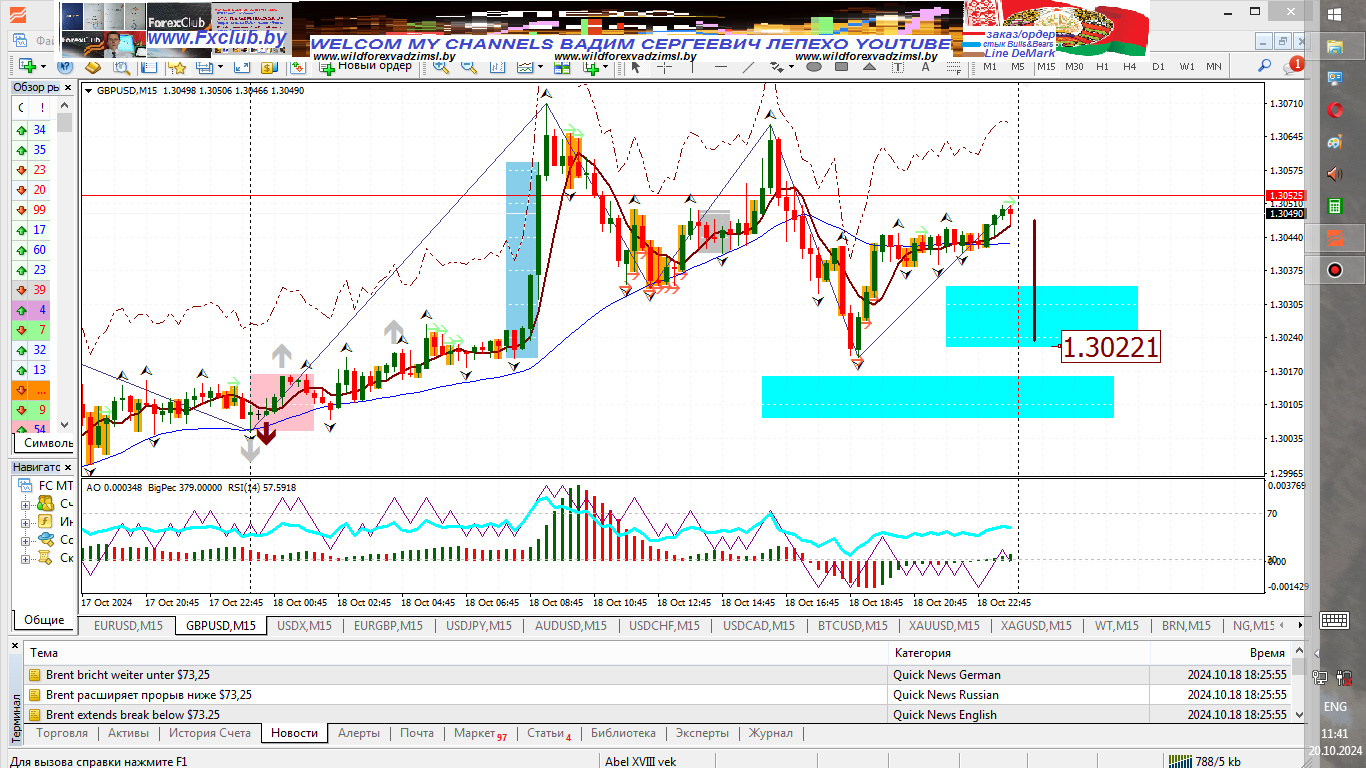Expand the Navigator advisors node with hat icon
The height and width of the screenshot is (768, 1366).
pyautogui.click(x=26, y=540)
